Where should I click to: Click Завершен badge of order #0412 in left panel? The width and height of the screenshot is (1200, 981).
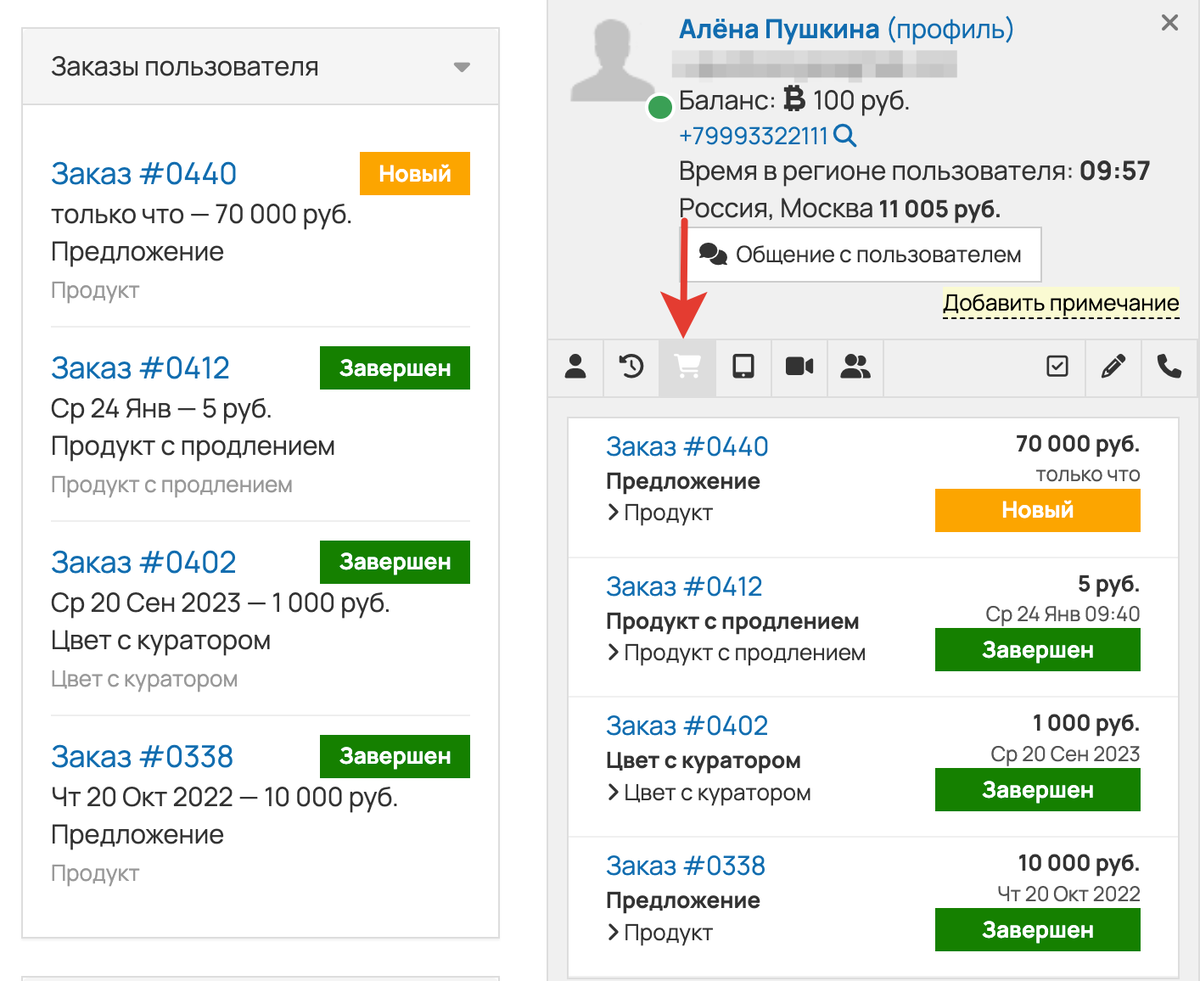click(395, 367)
